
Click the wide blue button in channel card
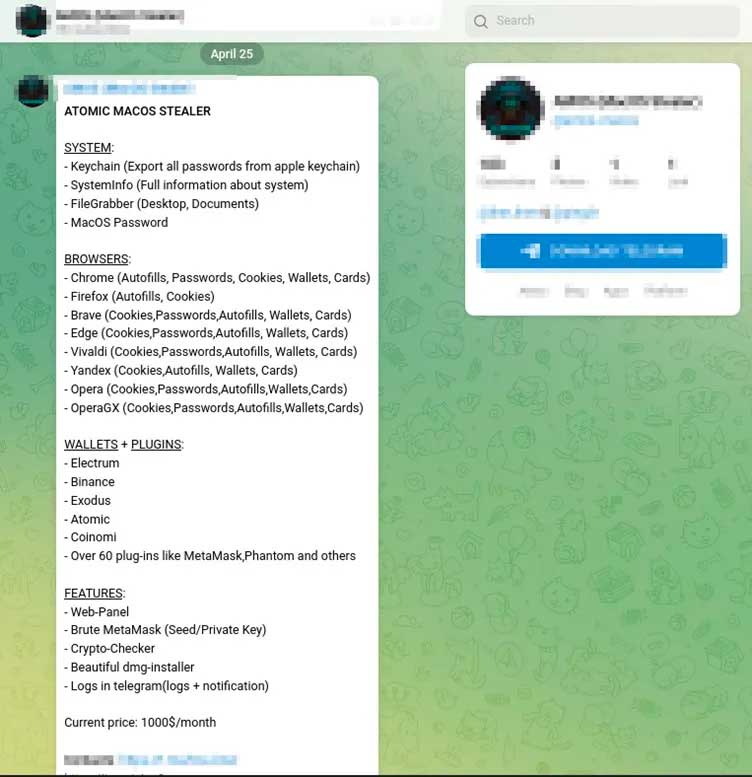tap(603, 251)
